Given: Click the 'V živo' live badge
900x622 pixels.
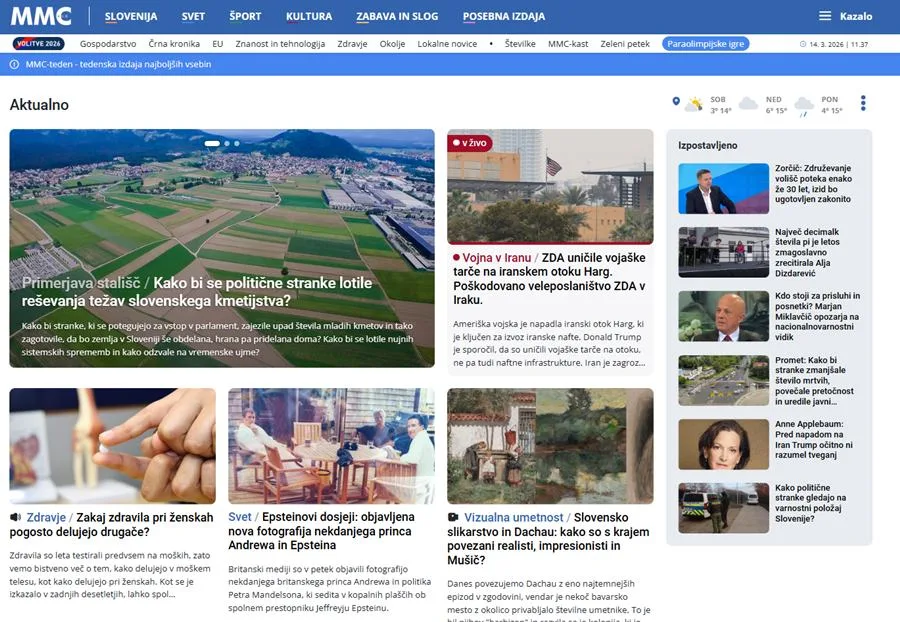Looking at the screenshot, I should (x=470, y=143).
